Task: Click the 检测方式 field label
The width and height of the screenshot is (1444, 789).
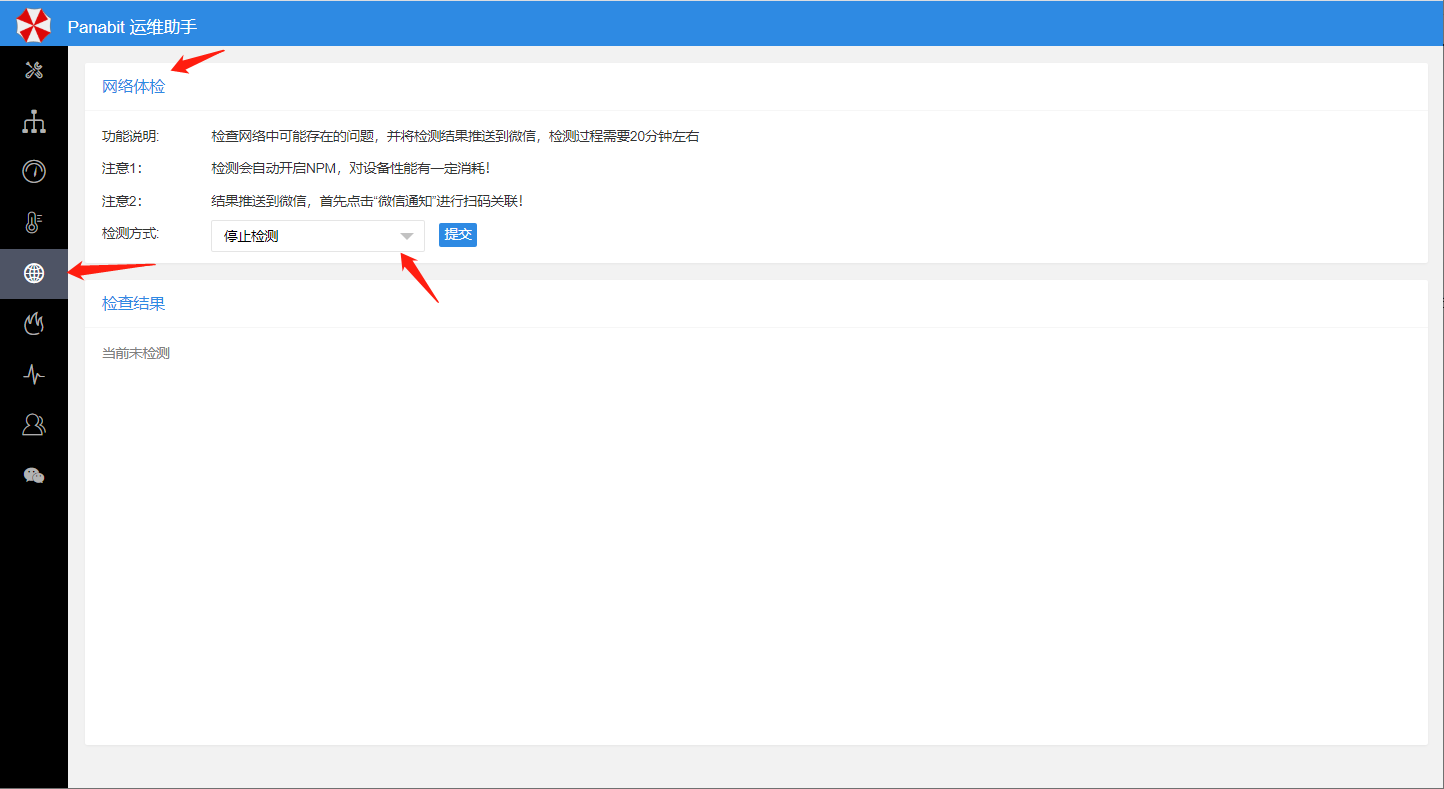Action: click(130, 233)
